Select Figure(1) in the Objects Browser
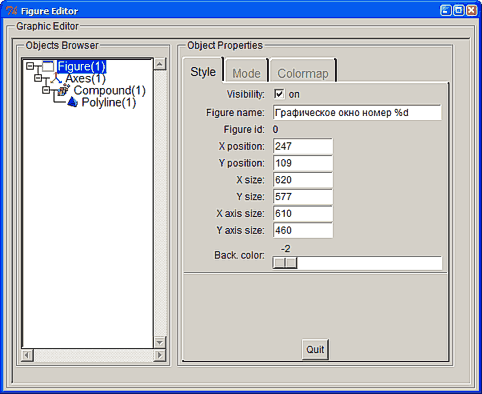 (x=82, y=66)
